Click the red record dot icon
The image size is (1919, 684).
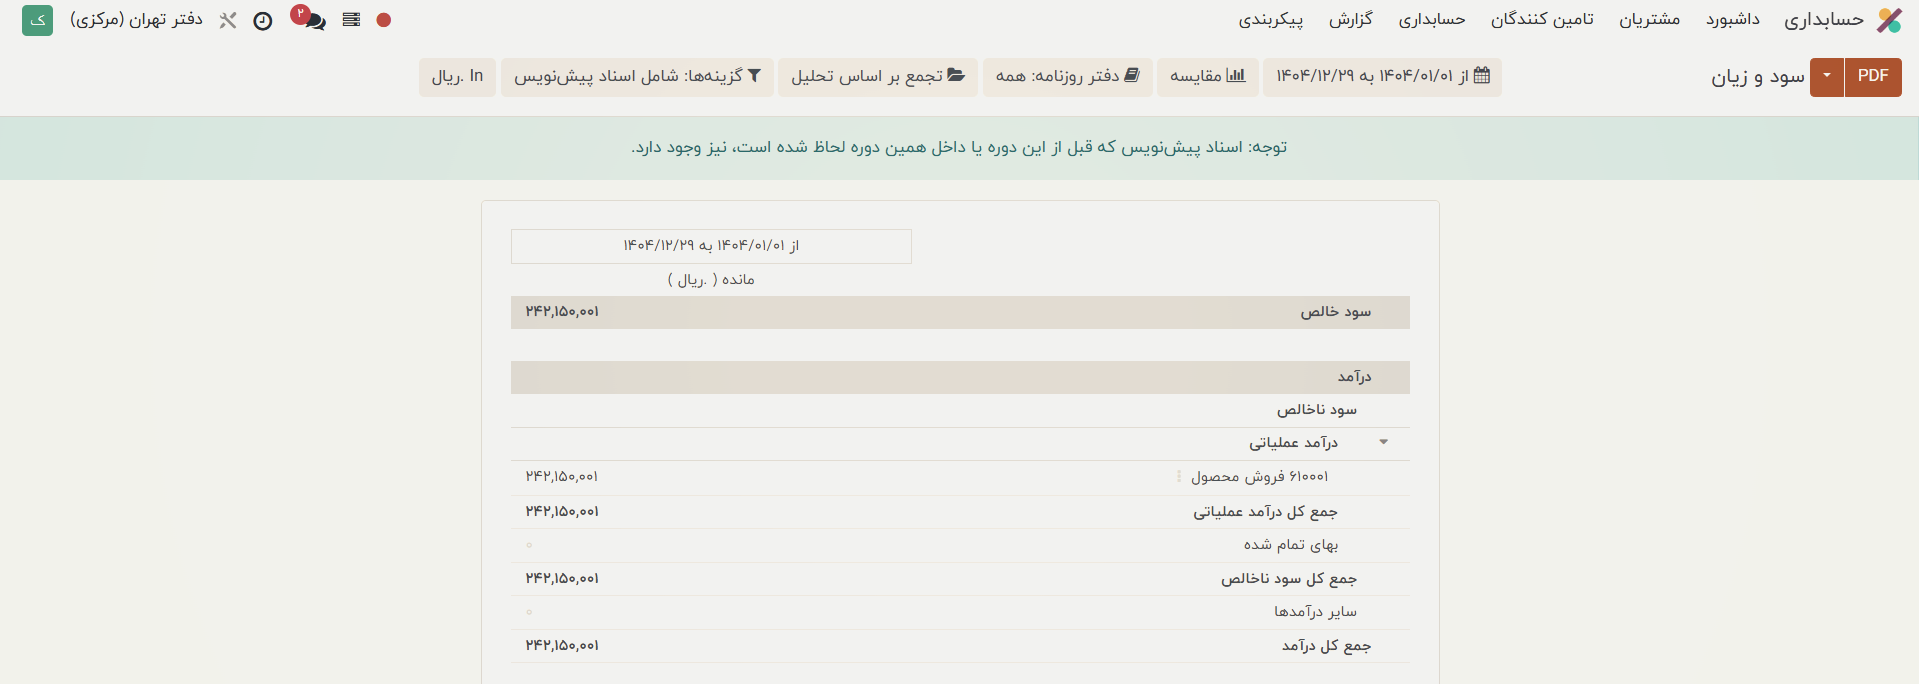tap(384, 20)
